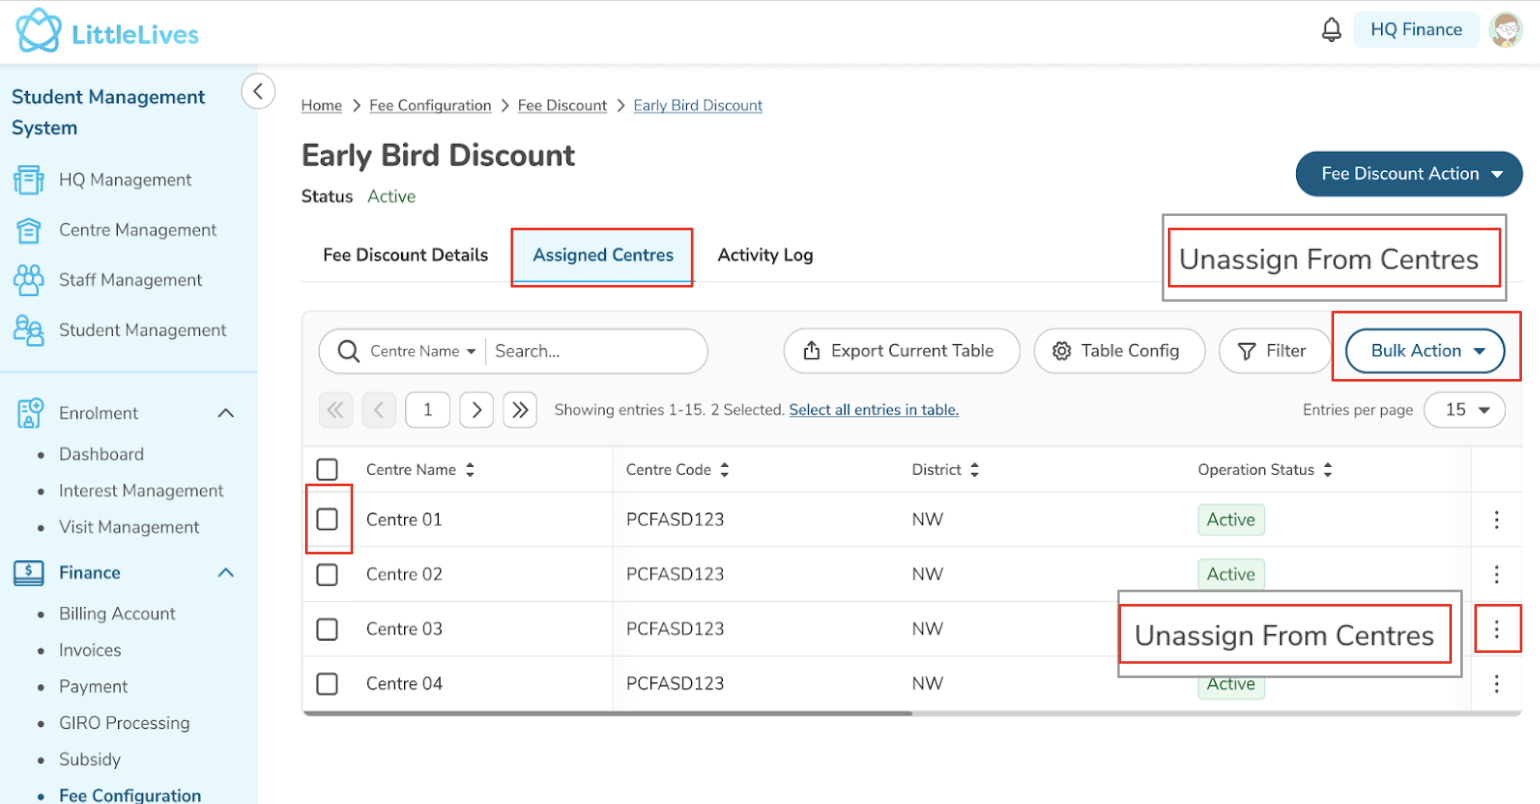
Task: Open Student Management page
Action: [x=142, y=330]
